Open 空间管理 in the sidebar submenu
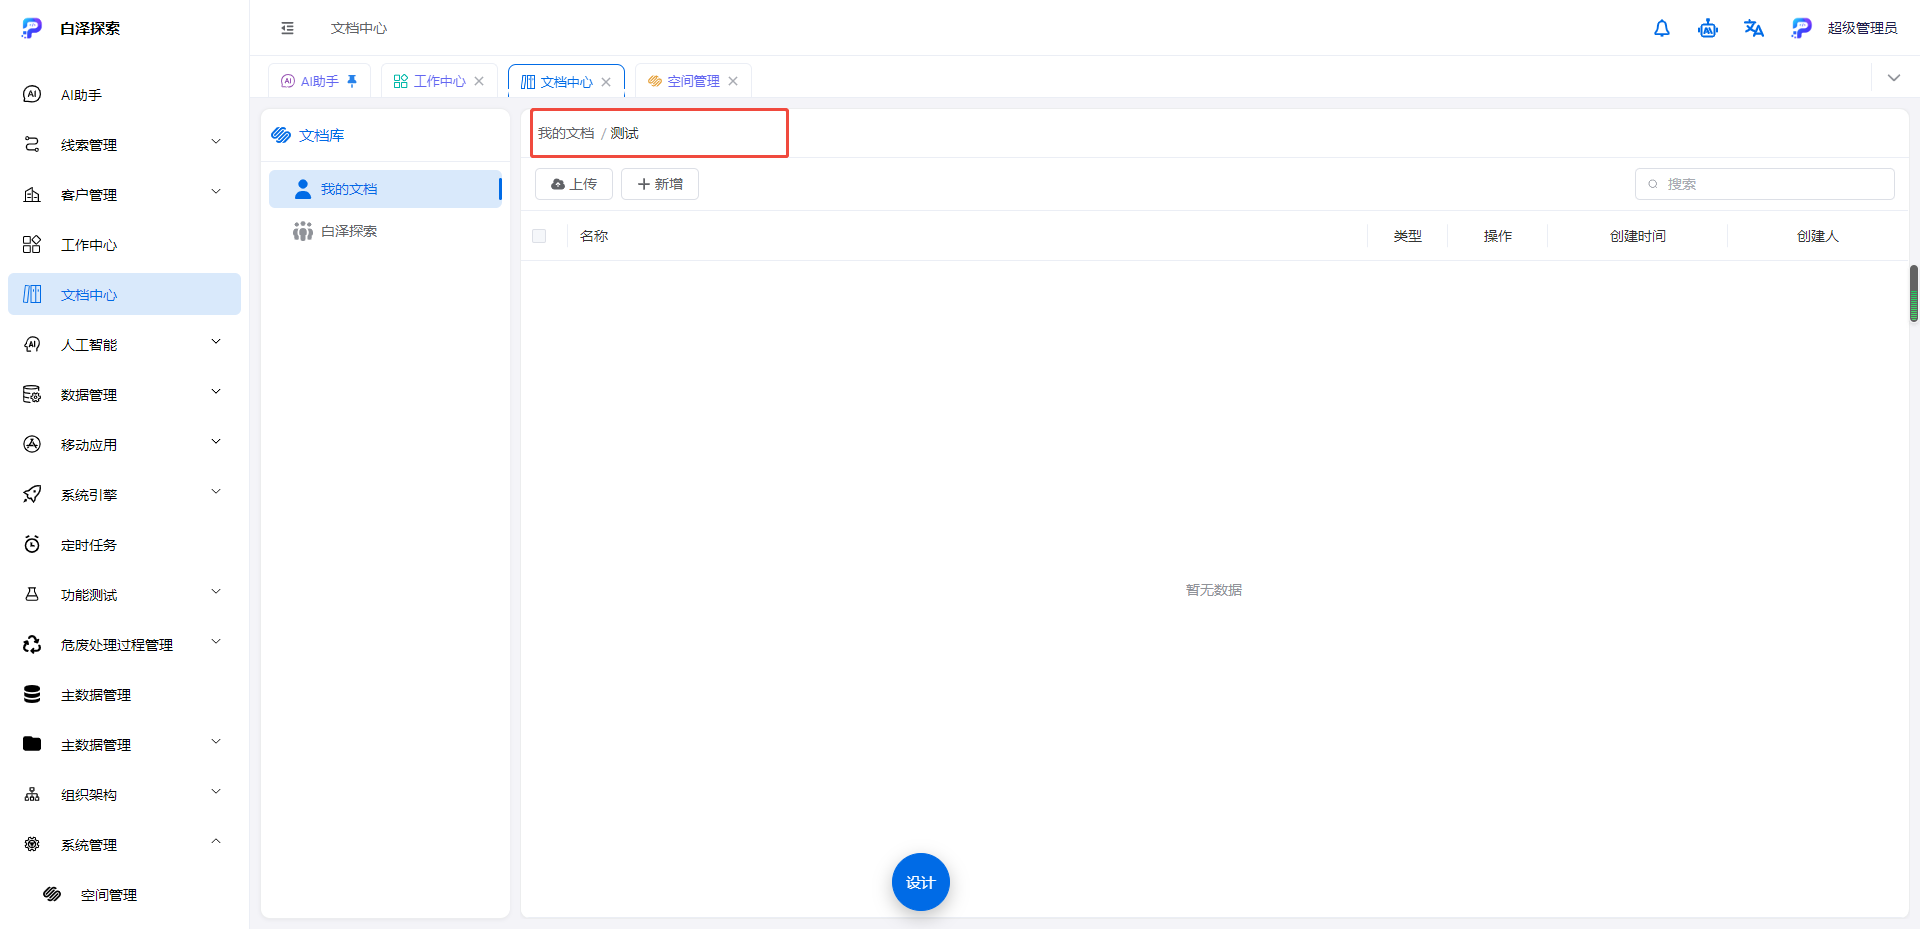This screenshot has width=1920, height=929. (124, 895)
